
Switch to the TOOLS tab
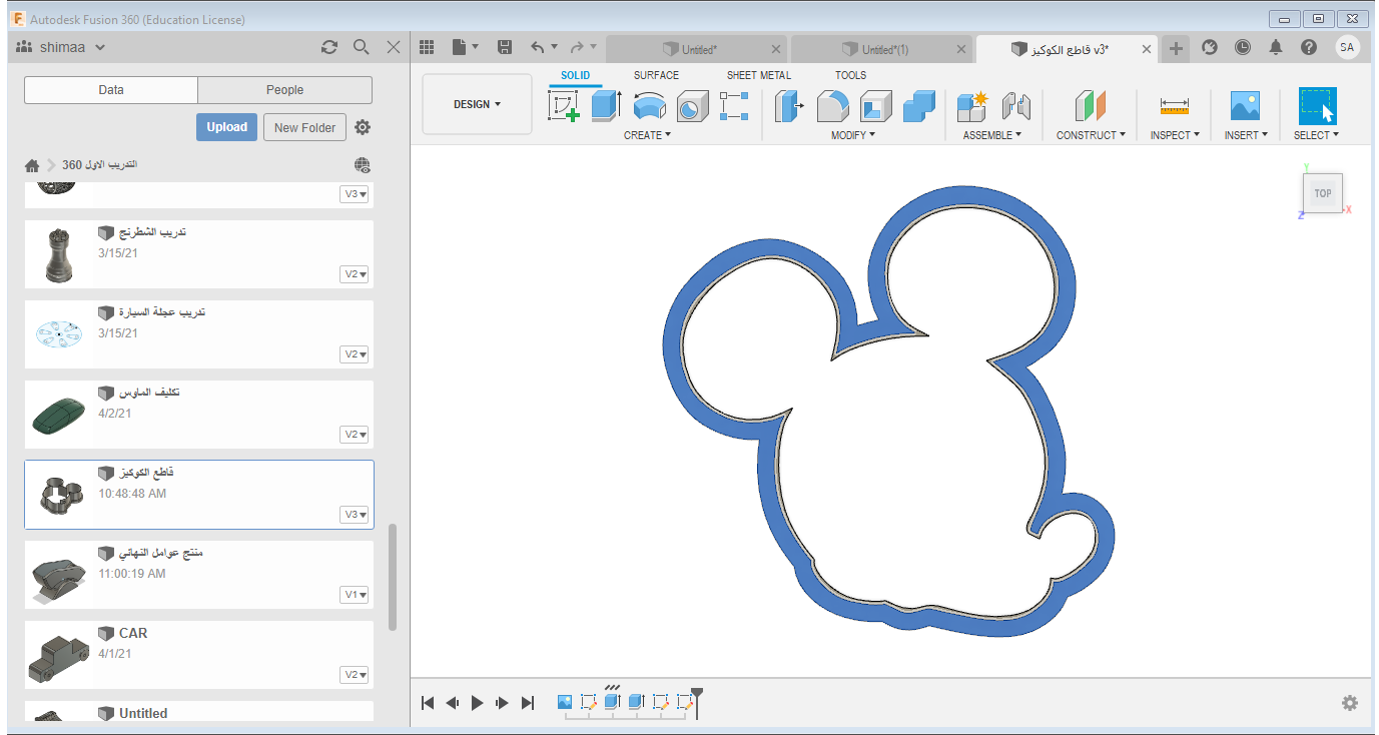pyautogui.click(x=851, y=75)
